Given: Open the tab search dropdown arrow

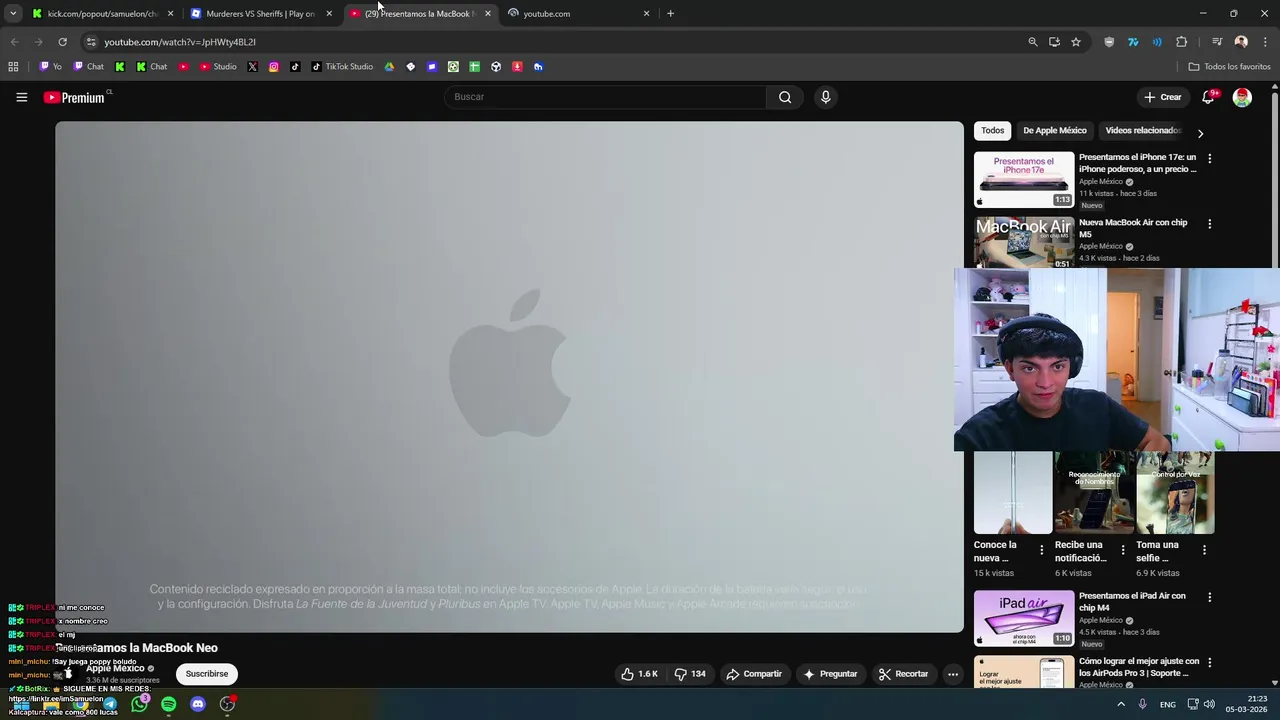Looking at the screenshot, I should pyautogui.click(x=12, y=14).
